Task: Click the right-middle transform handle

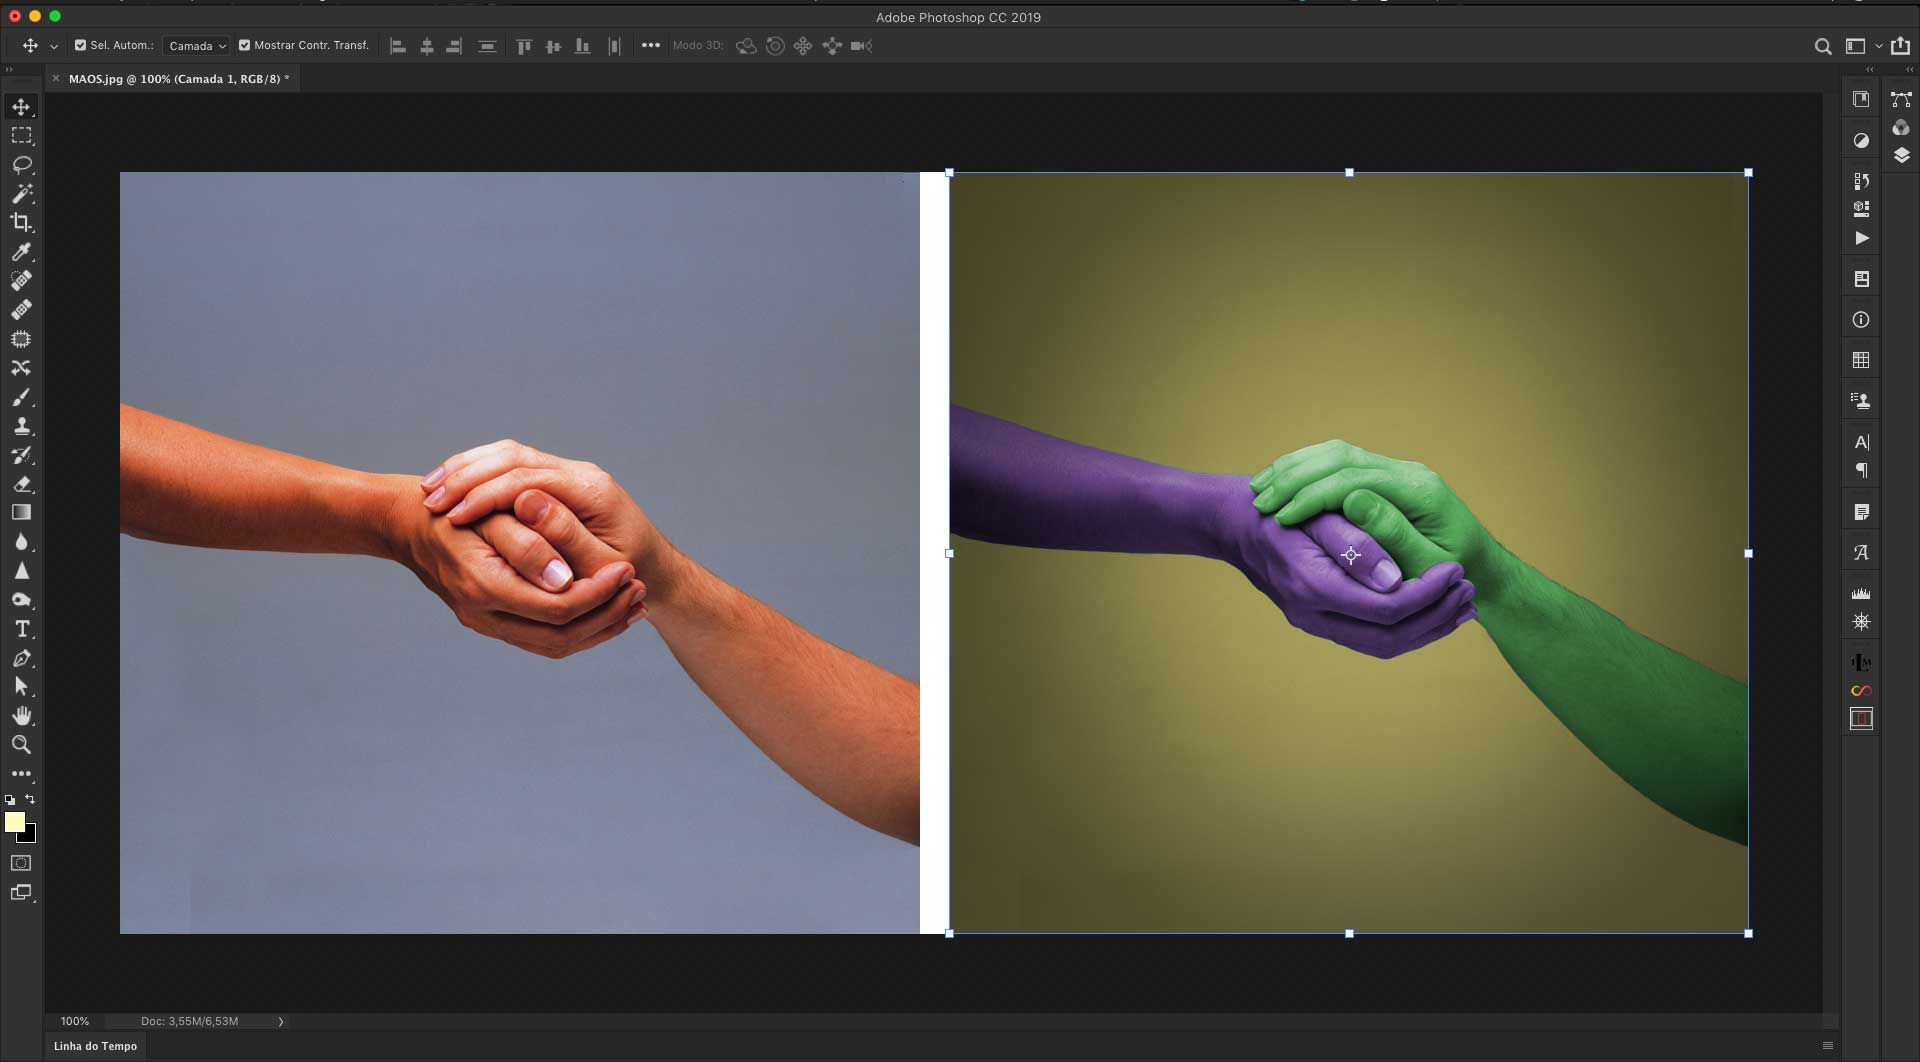Action: click(1748, 553)
